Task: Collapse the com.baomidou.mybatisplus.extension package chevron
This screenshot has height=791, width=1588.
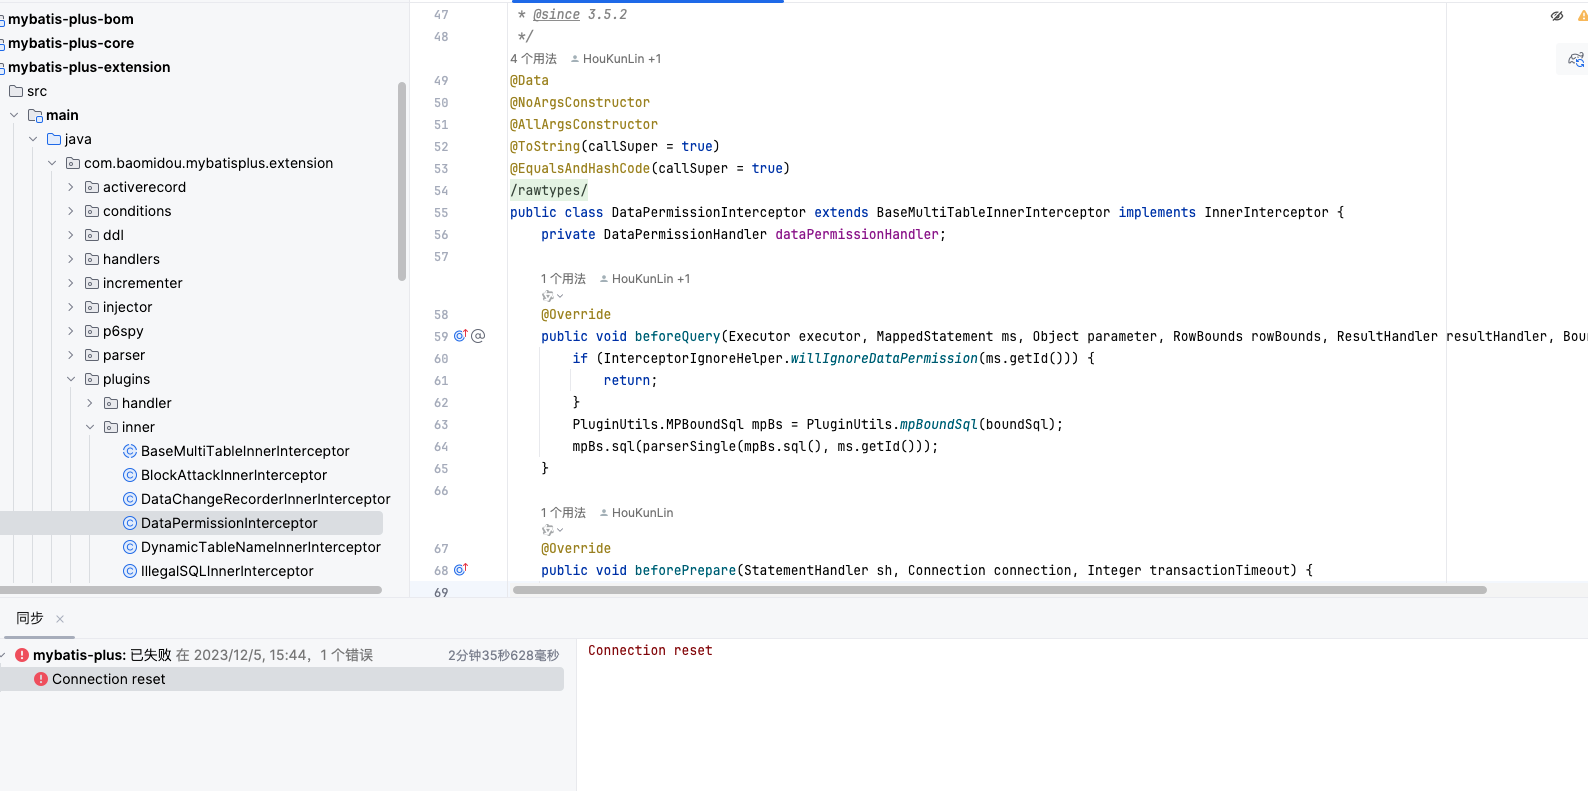Action: point(52,163)
